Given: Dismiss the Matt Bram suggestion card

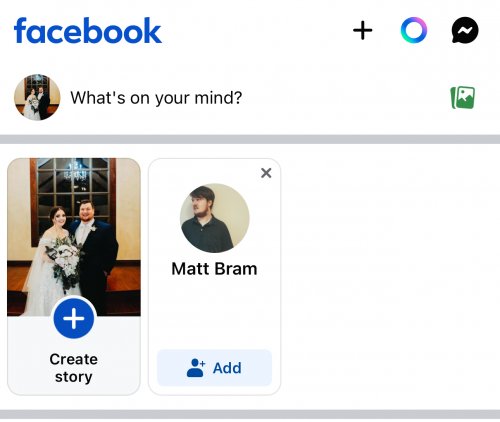Looking at the screenshot, I should tap(266, 173).
